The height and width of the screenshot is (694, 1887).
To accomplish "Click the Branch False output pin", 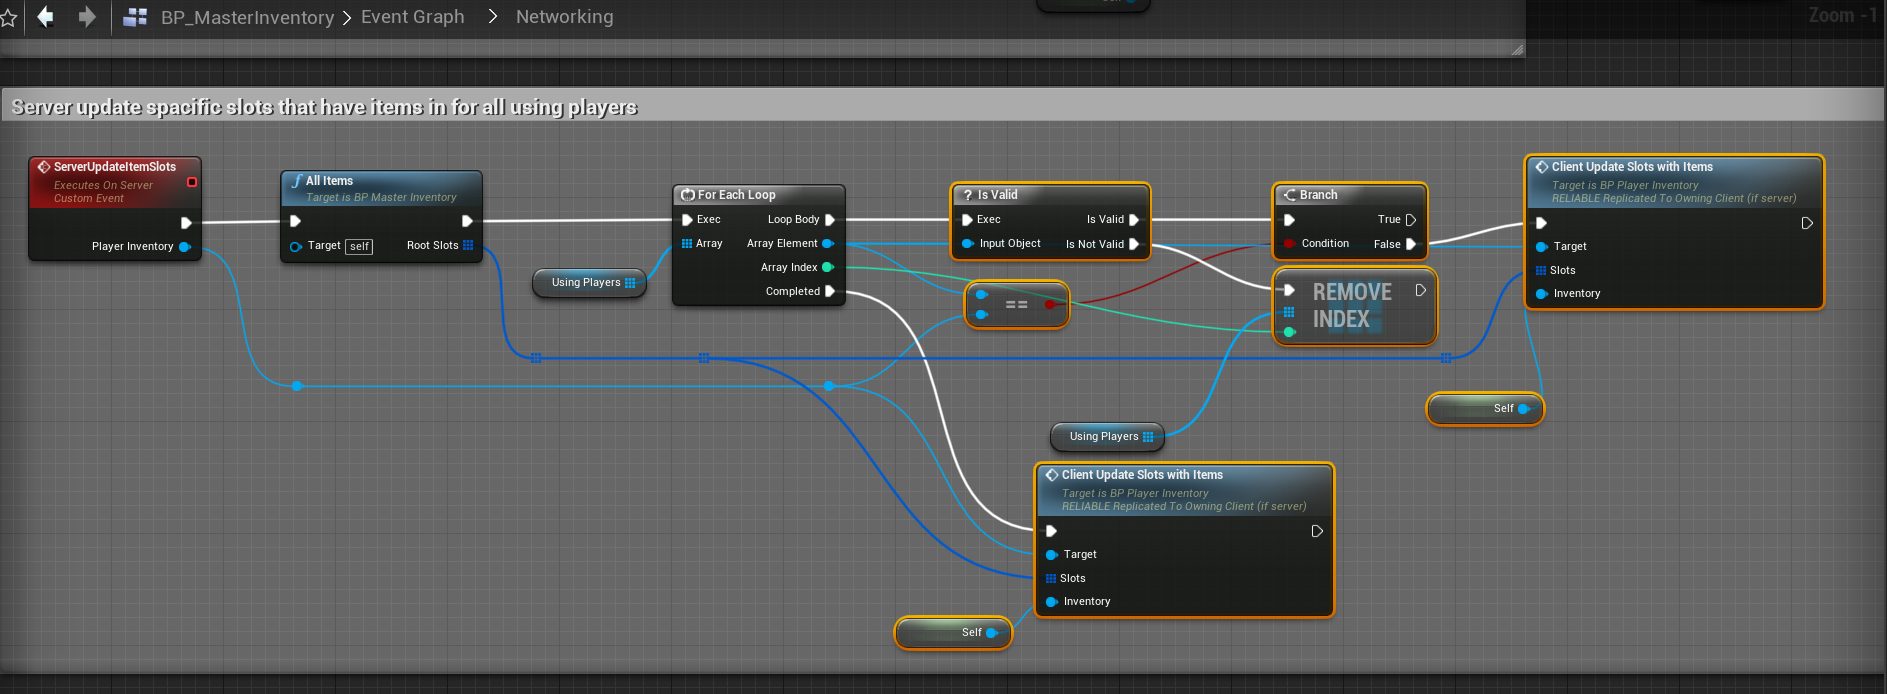I will coord(1411,244).
